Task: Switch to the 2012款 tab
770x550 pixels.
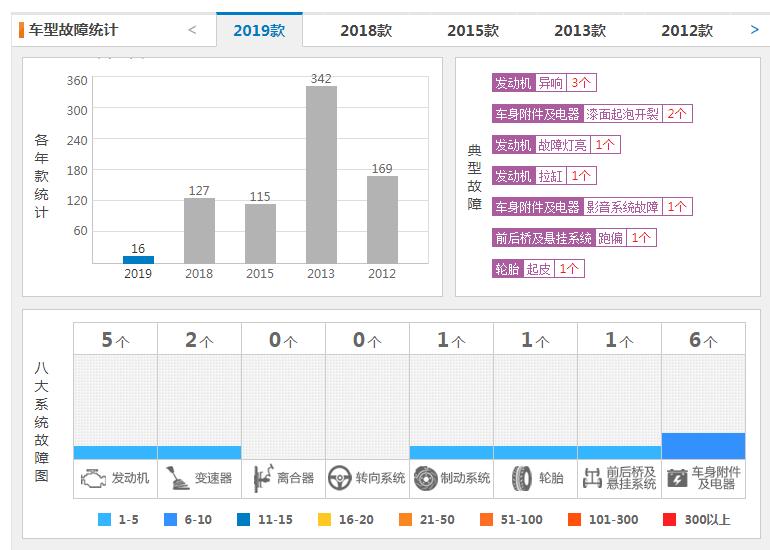Action: click(687, 30)
